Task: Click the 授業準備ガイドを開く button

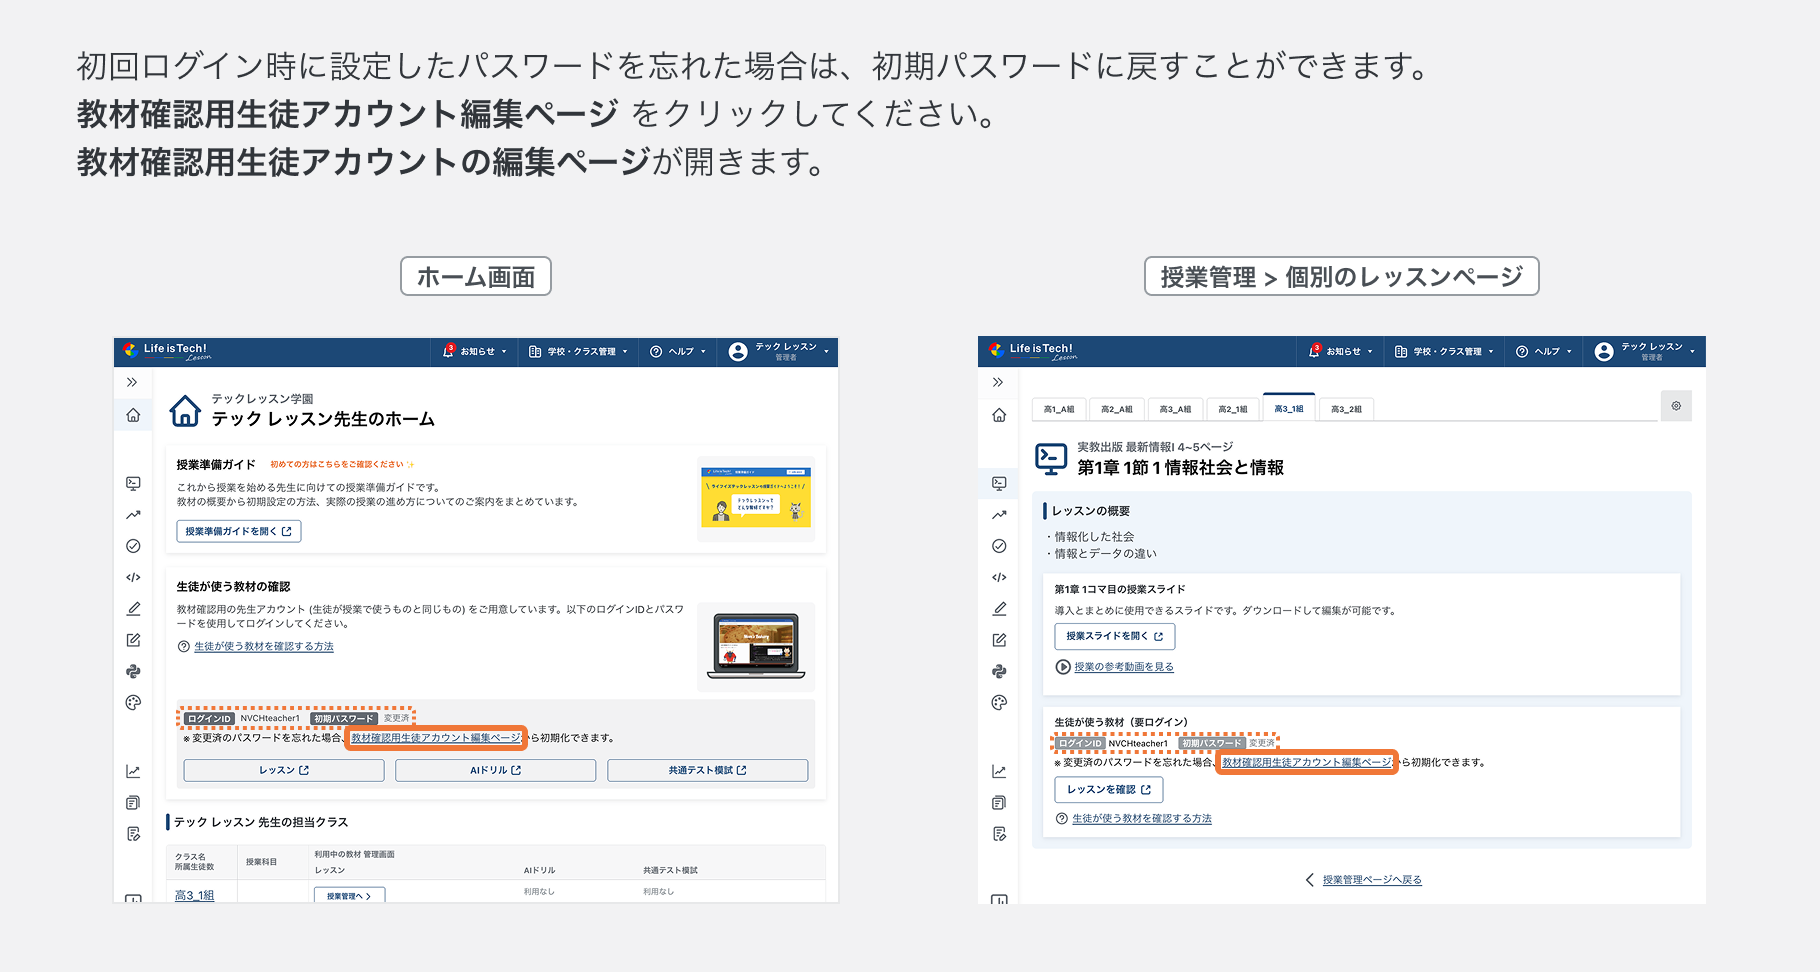Action: pyautogui.click(x=239, y=531)
